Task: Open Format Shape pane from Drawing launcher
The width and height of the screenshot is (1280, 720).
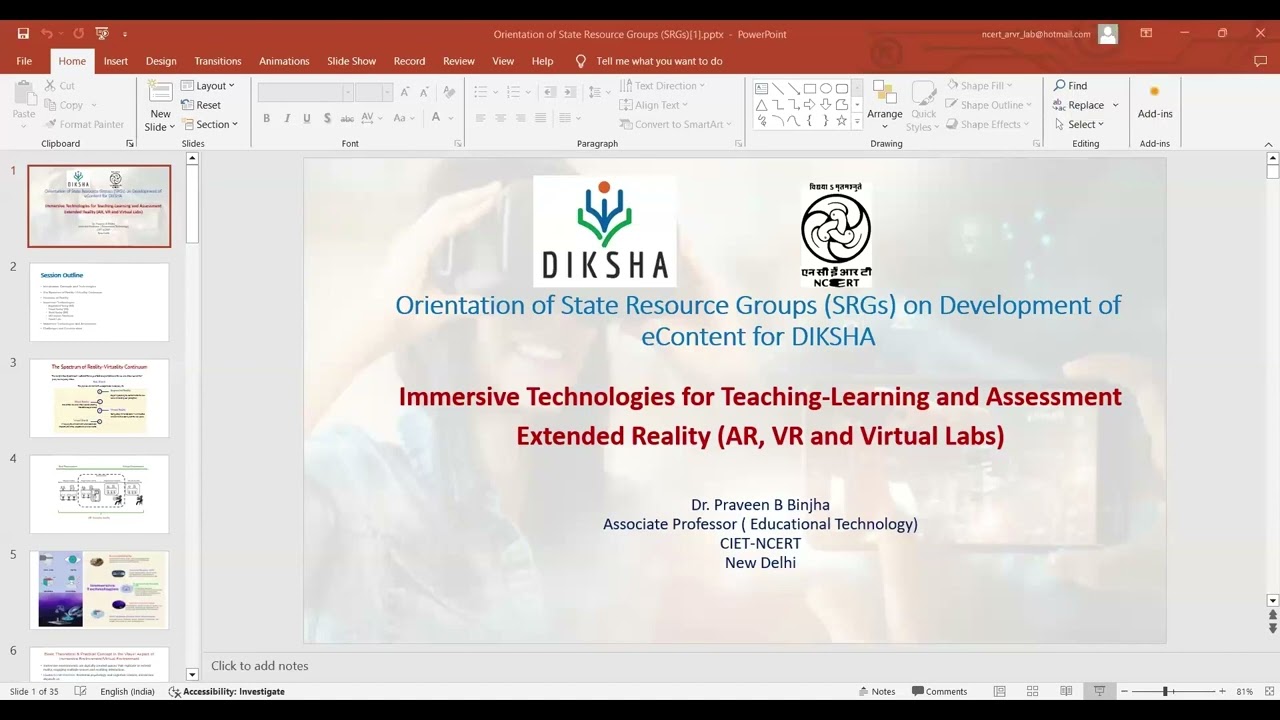Action: click(1036, 144)
